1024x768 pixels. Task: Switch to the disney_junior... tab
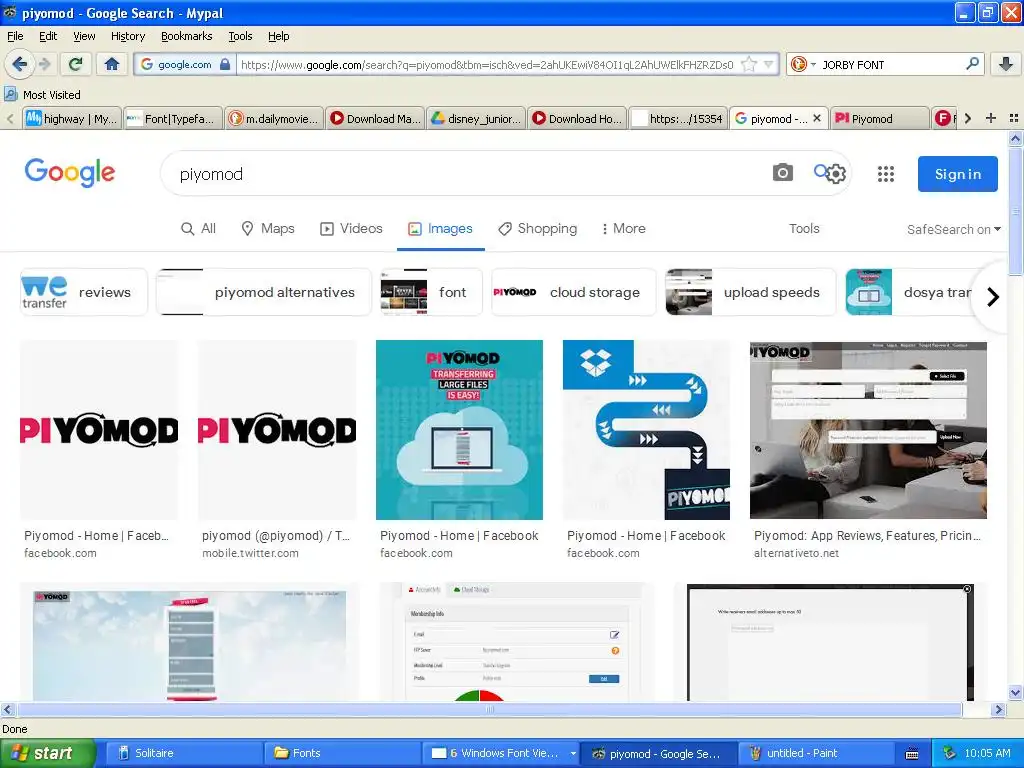(476, 119)
